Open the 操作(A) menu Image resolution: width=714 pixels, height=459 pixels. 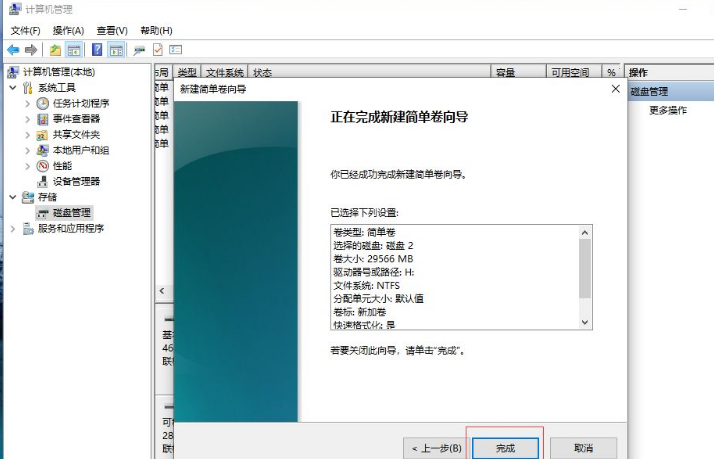coord(68,31)
